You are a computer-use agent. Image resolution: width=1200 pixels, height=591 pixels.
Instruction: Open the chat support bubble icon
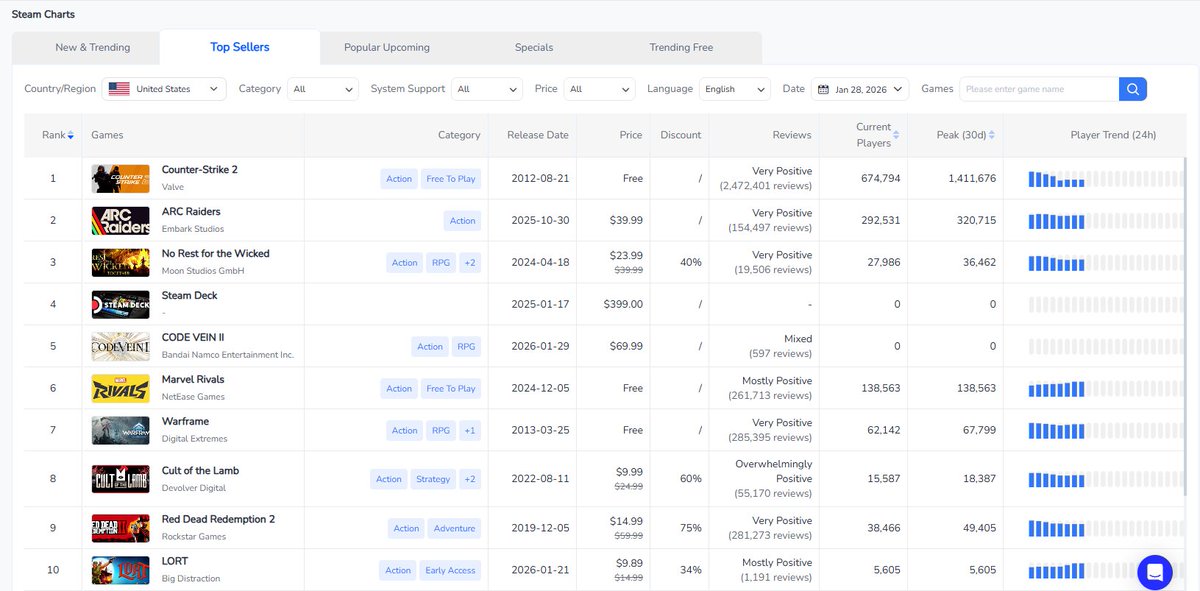click(x=1155, y=573)
